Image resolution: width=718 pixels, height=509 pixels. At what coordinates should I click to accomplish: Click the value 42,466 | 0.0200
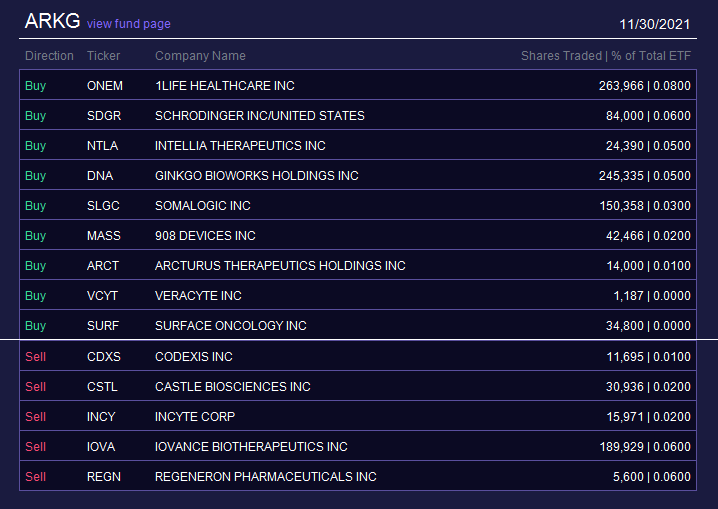pyautogui.click(x=648, y=236)
